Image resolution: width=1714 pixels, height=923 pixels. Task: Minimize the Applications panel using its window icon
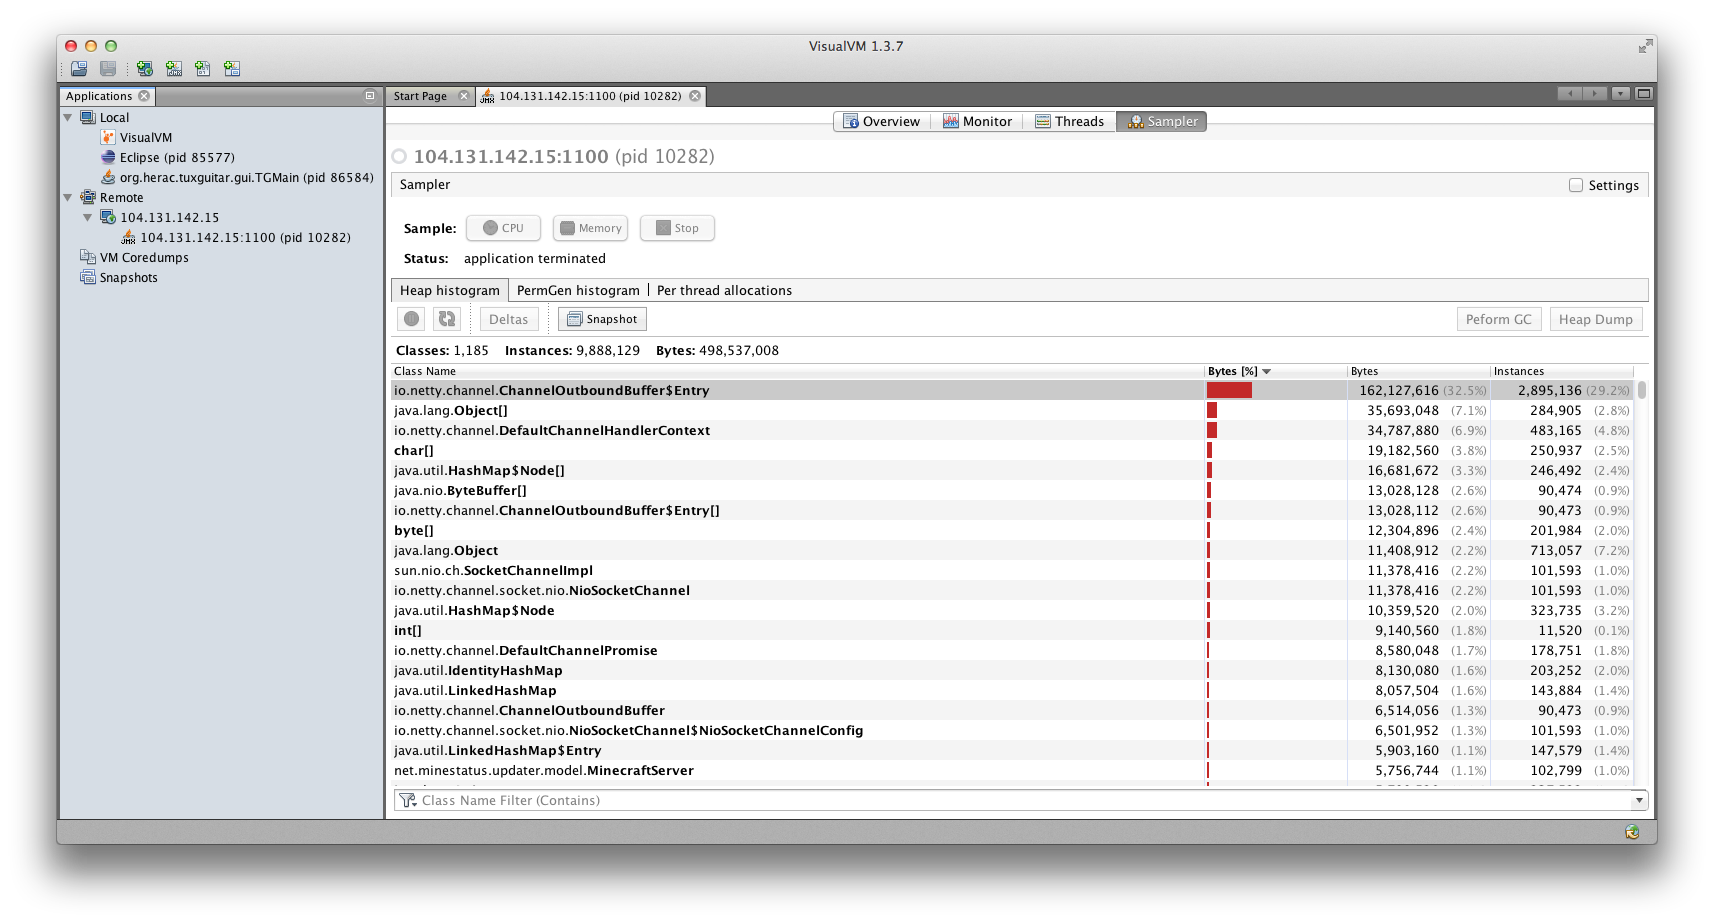tap(370, 96)
